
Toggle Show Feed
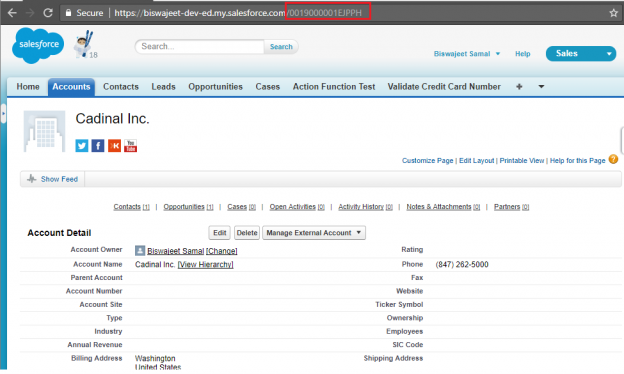tap(53, 179)
